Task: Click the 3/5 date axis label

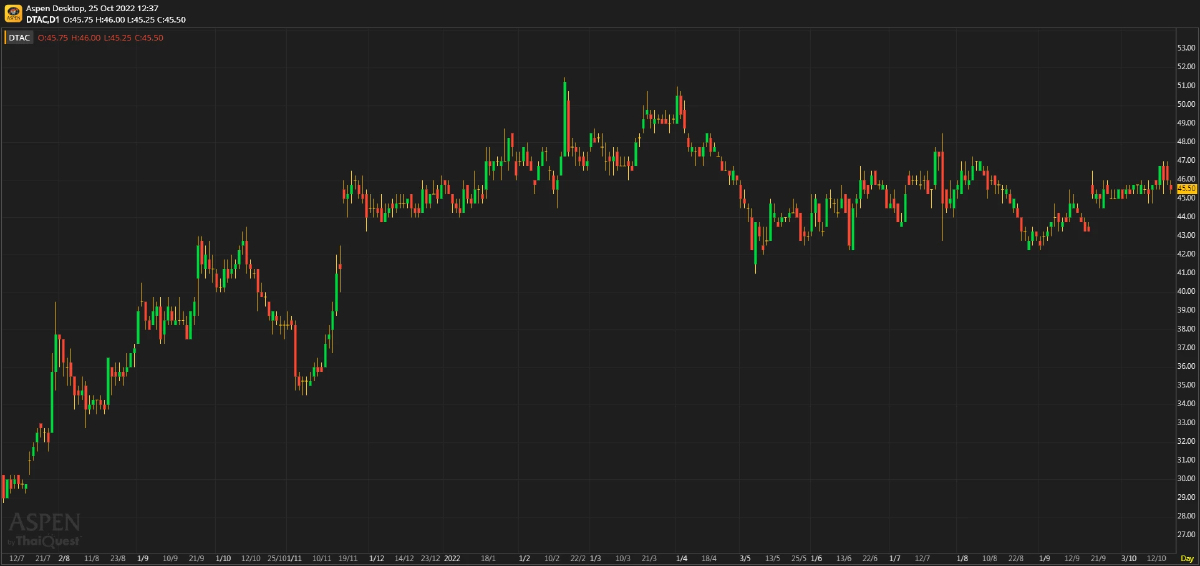Action: pos(745,557)
